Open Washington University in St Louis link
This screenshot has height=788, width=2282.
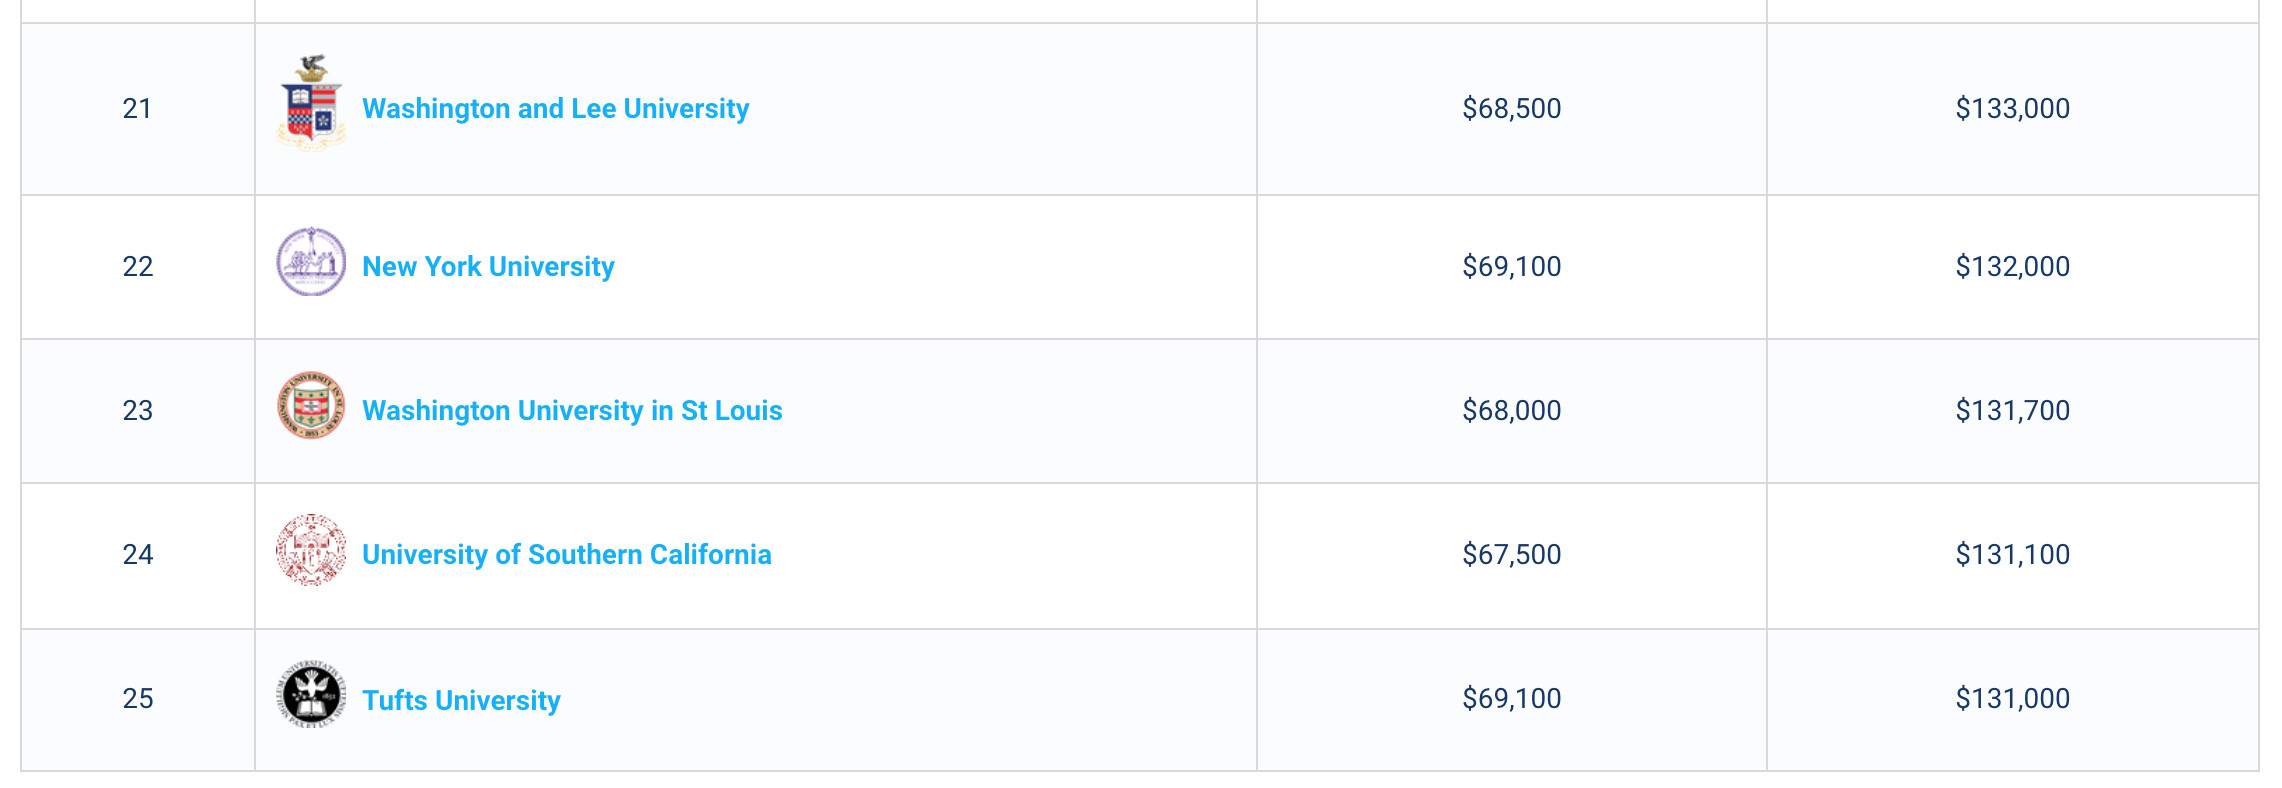click(572, 410)
